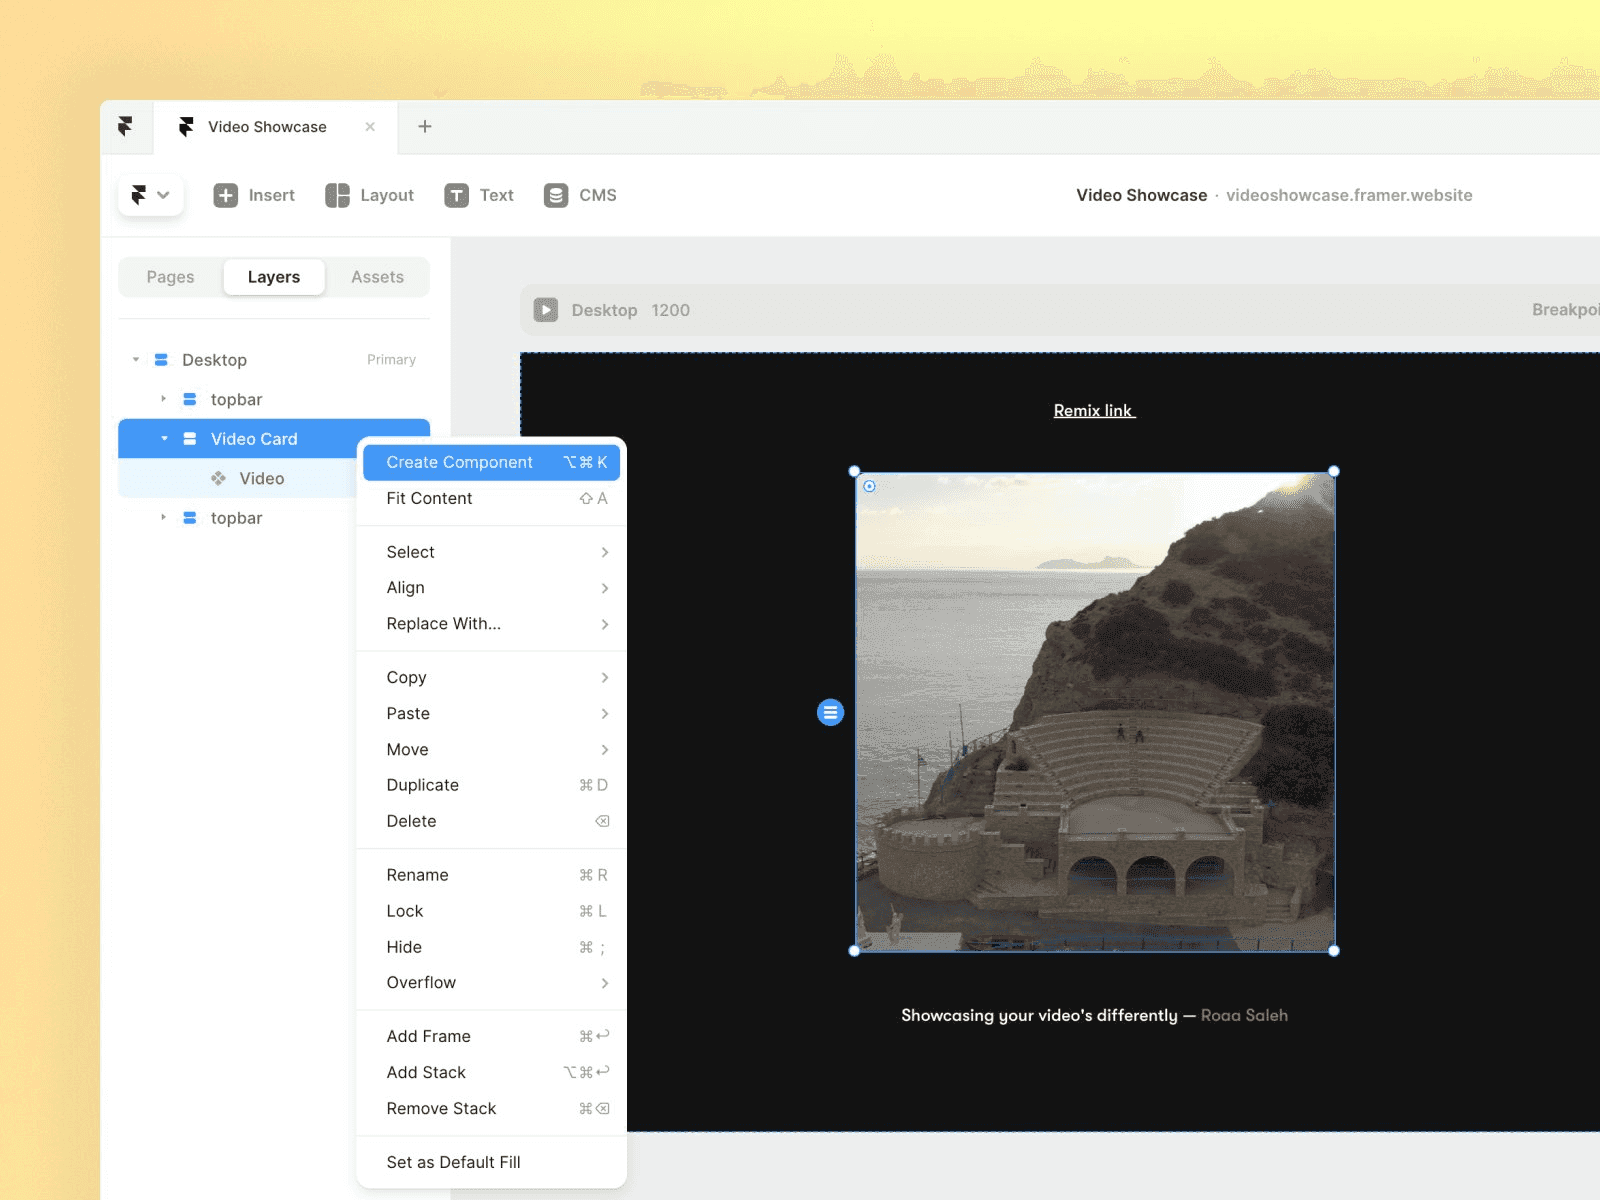Select the Text tool icon
This screenshot has height=1200, width=1600.
[456, 195]
